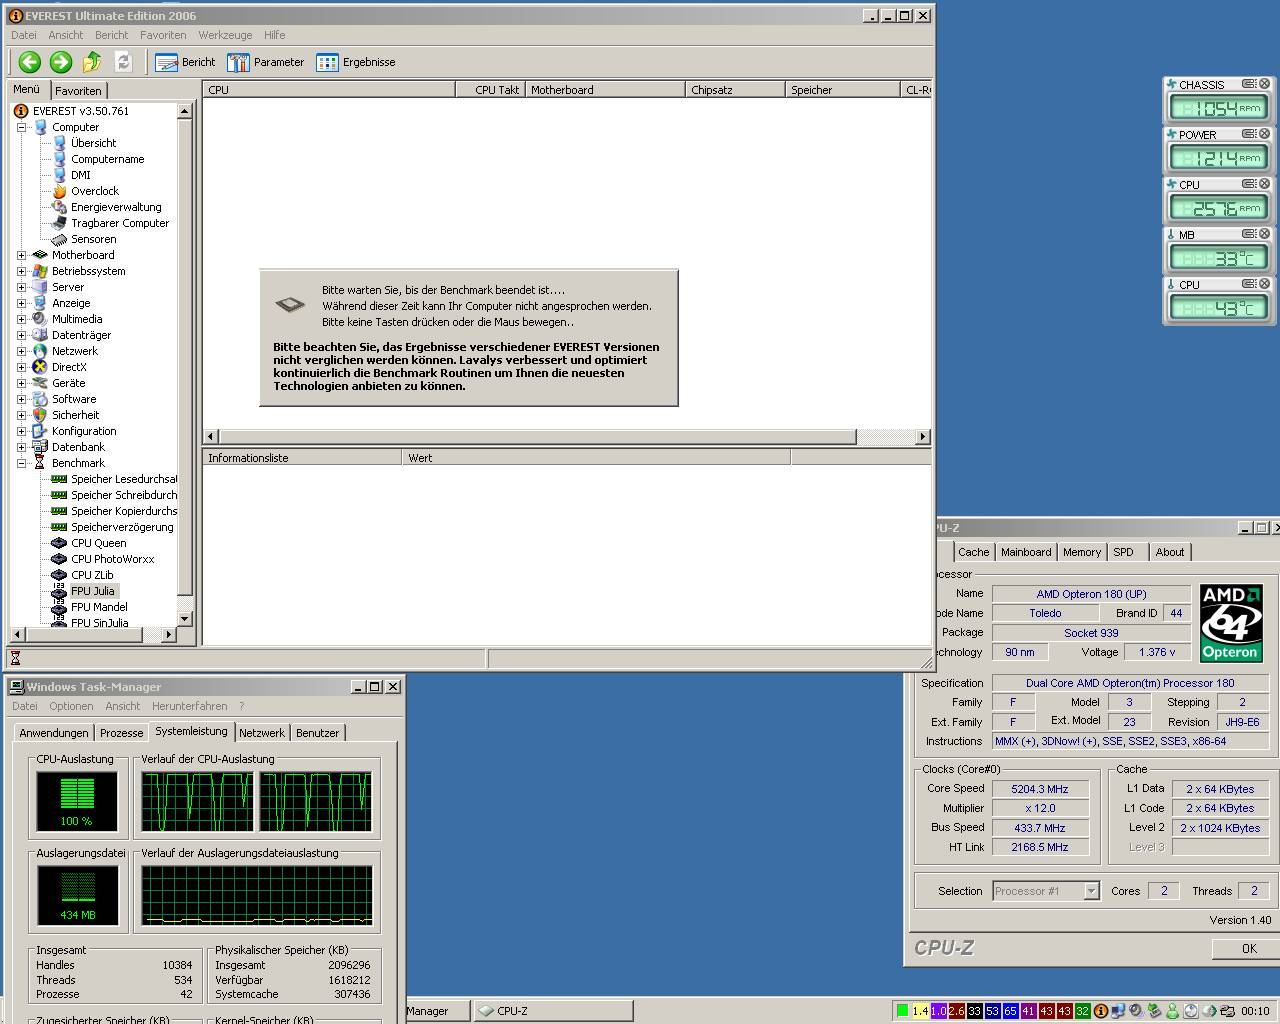
Task: Collapse the Benchmark tree node
Action: coord(21,463)
